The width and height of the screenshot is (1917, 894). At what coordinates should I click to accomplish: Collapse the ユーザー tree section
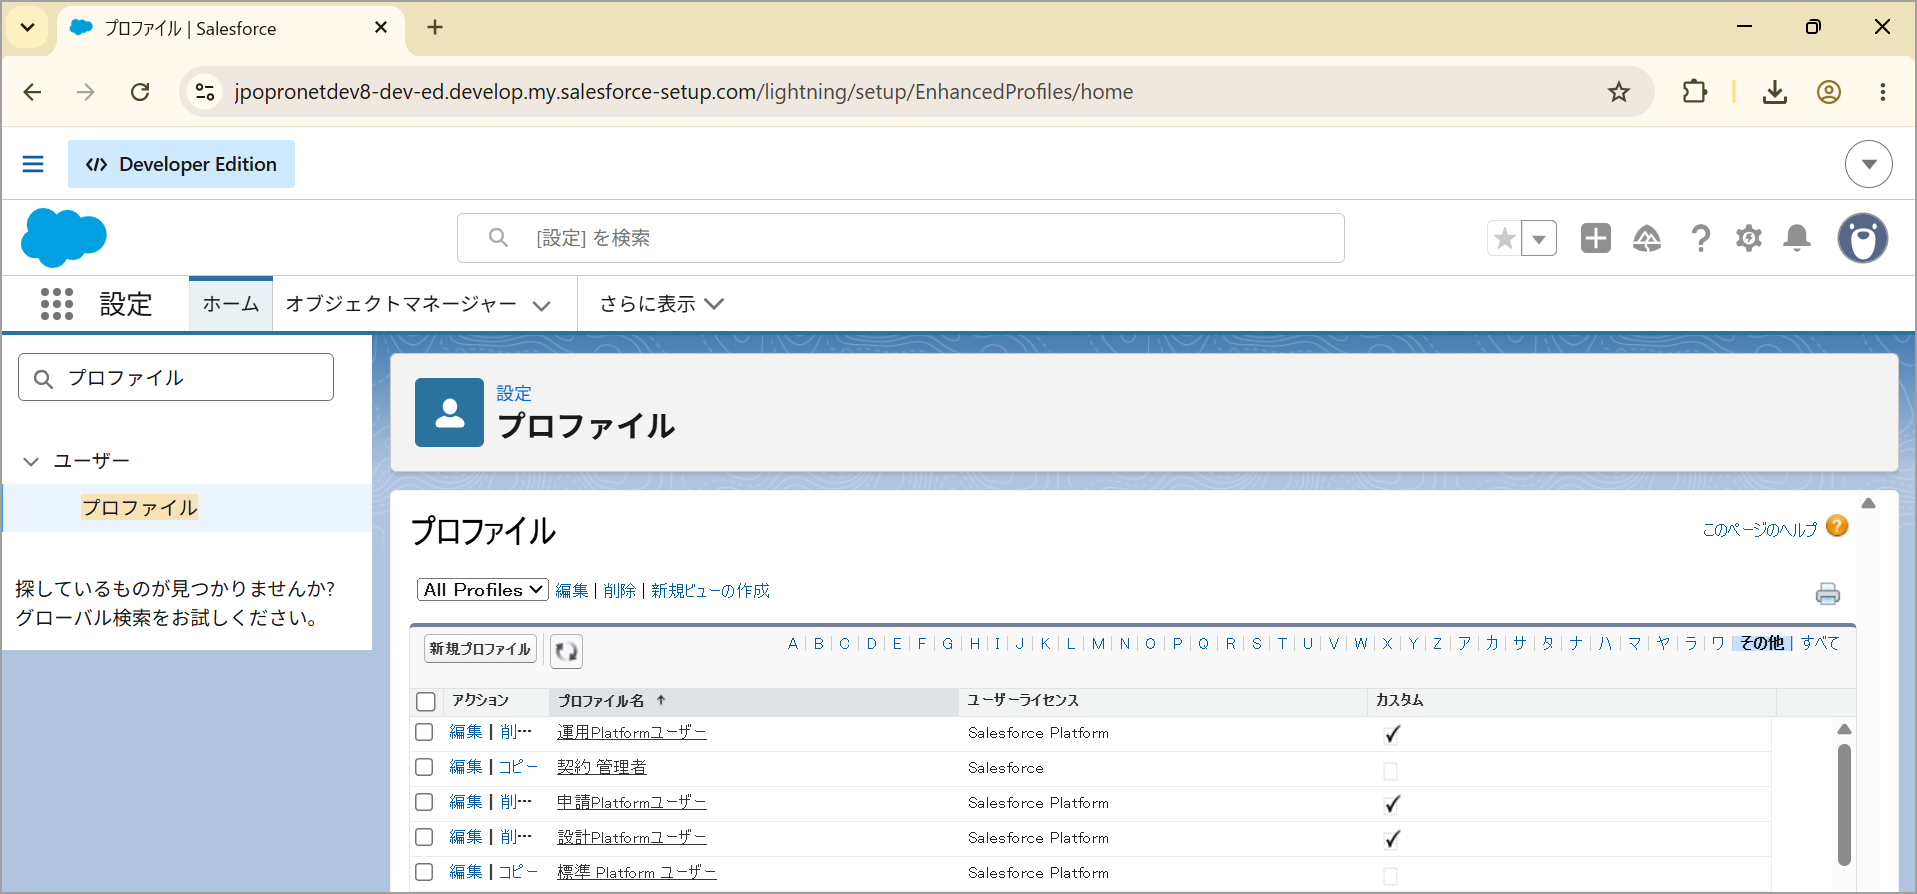click(31, 461)
